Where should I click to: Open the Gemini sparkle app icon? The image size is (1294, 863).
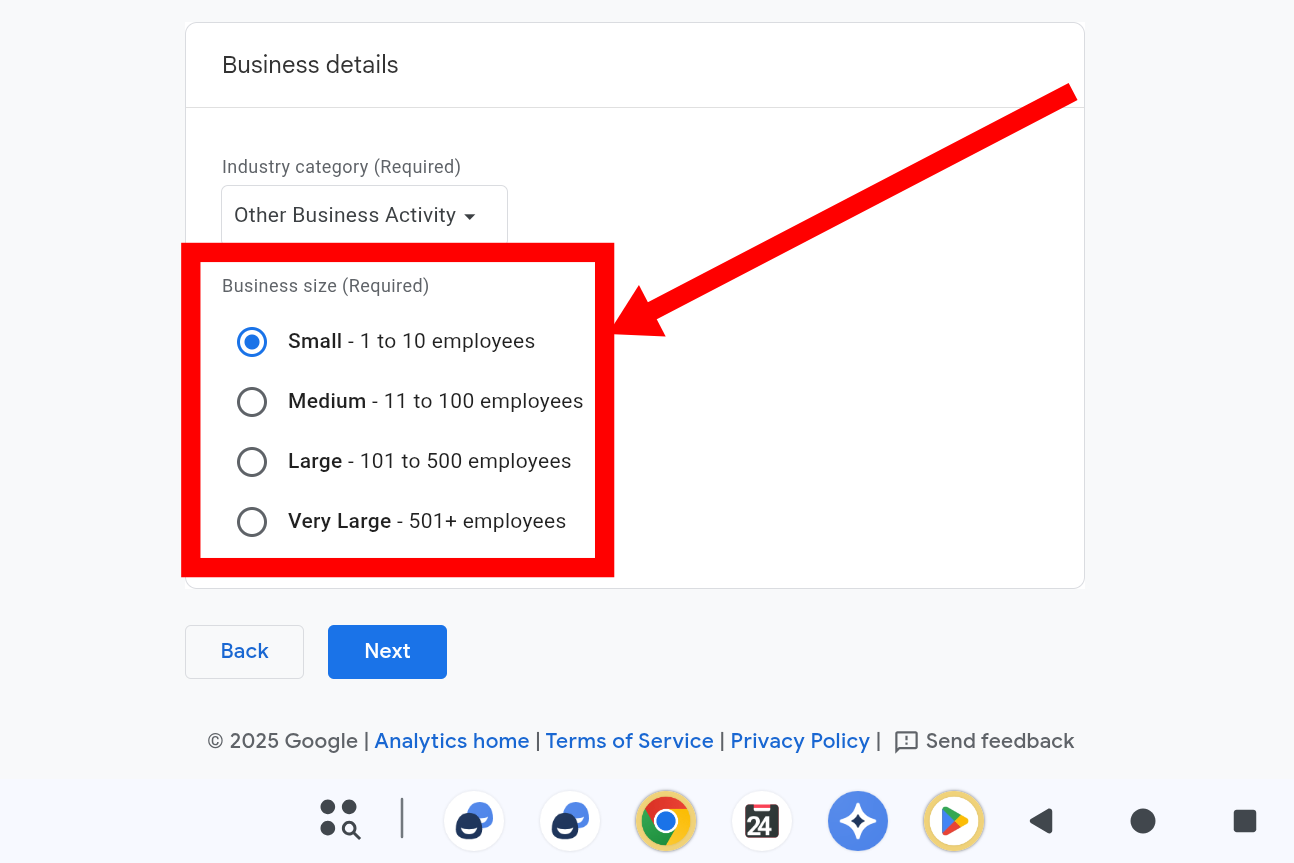[857, 821]
